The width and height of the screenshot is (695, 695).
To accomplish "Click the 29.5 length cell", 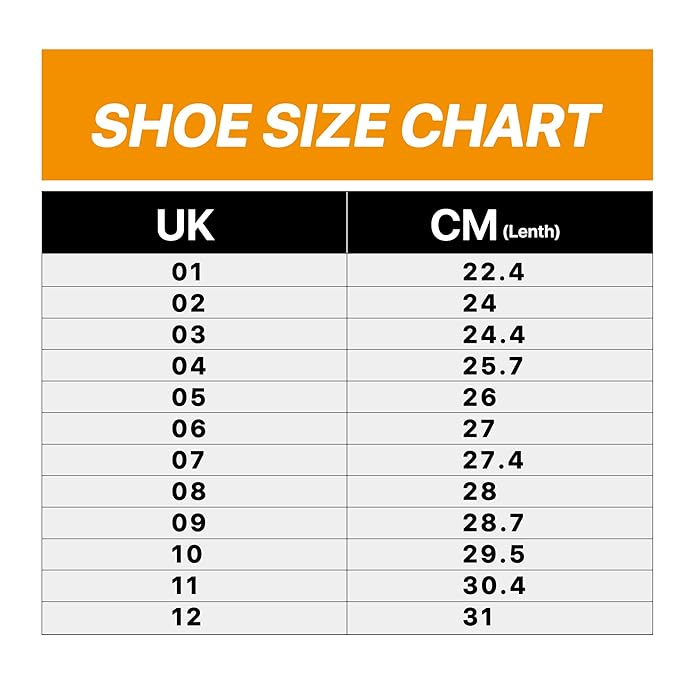I will [493, 554].
